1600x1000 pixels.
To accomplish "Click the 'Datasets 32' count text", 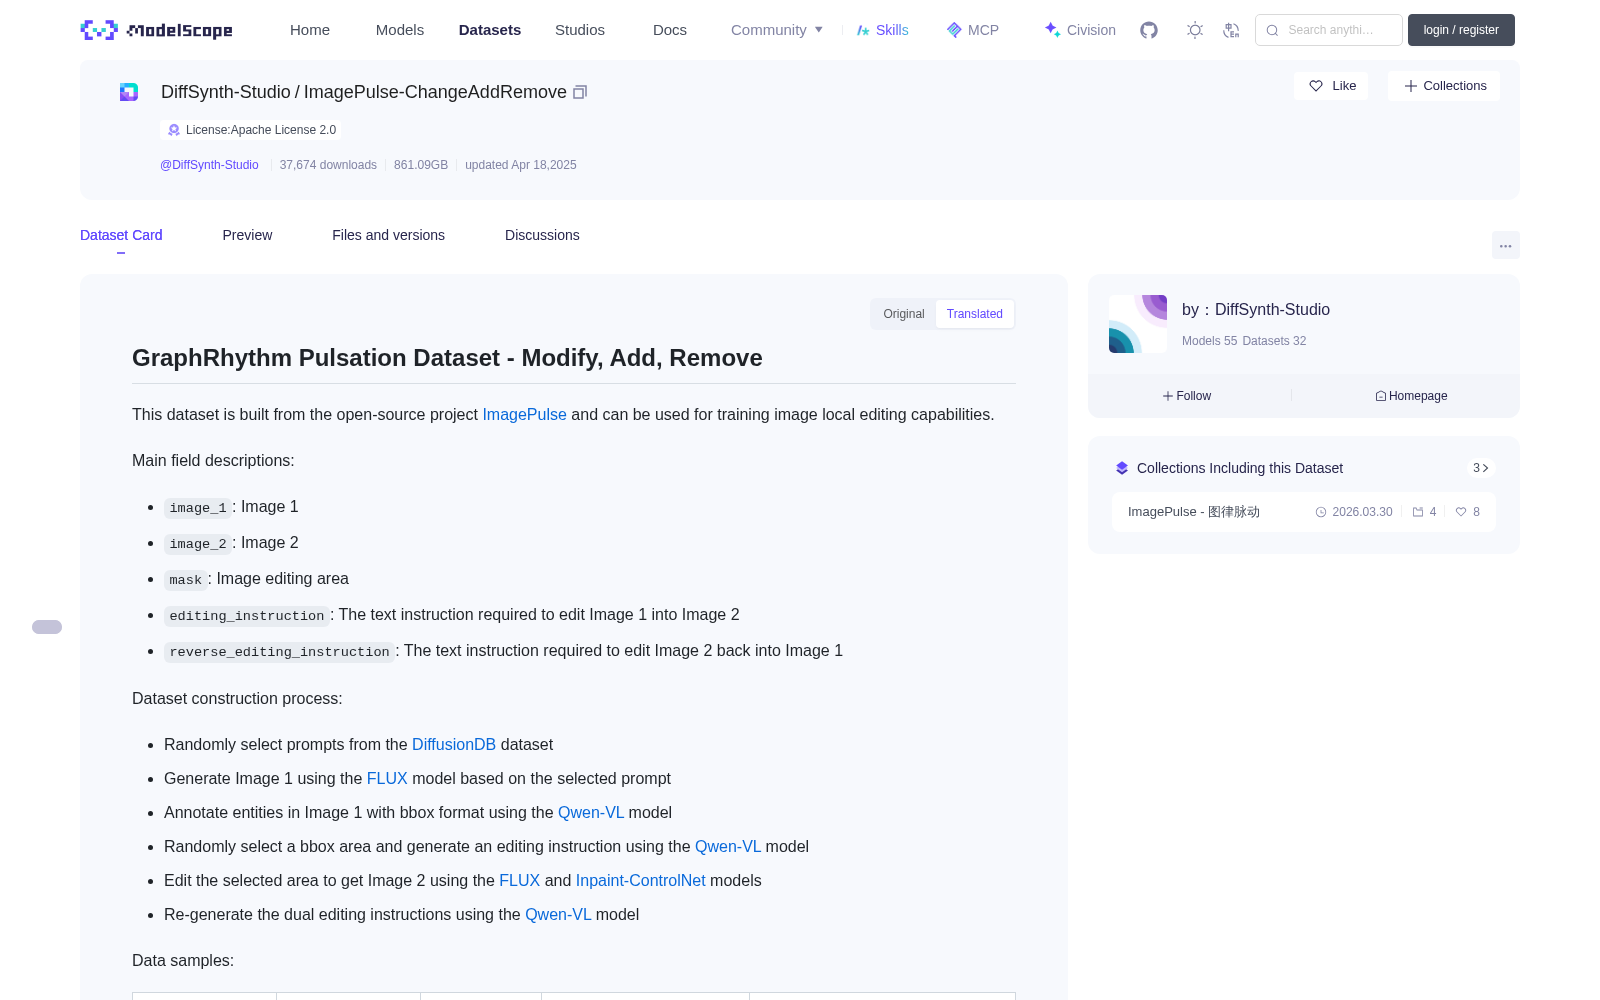I will (x=1274, y=341).
